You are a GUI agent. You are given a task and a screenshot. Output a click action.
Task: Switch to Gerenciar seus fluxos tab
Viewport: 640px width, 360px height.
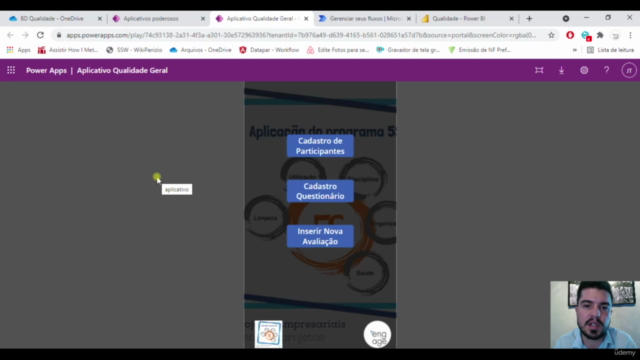click(364, 18)
